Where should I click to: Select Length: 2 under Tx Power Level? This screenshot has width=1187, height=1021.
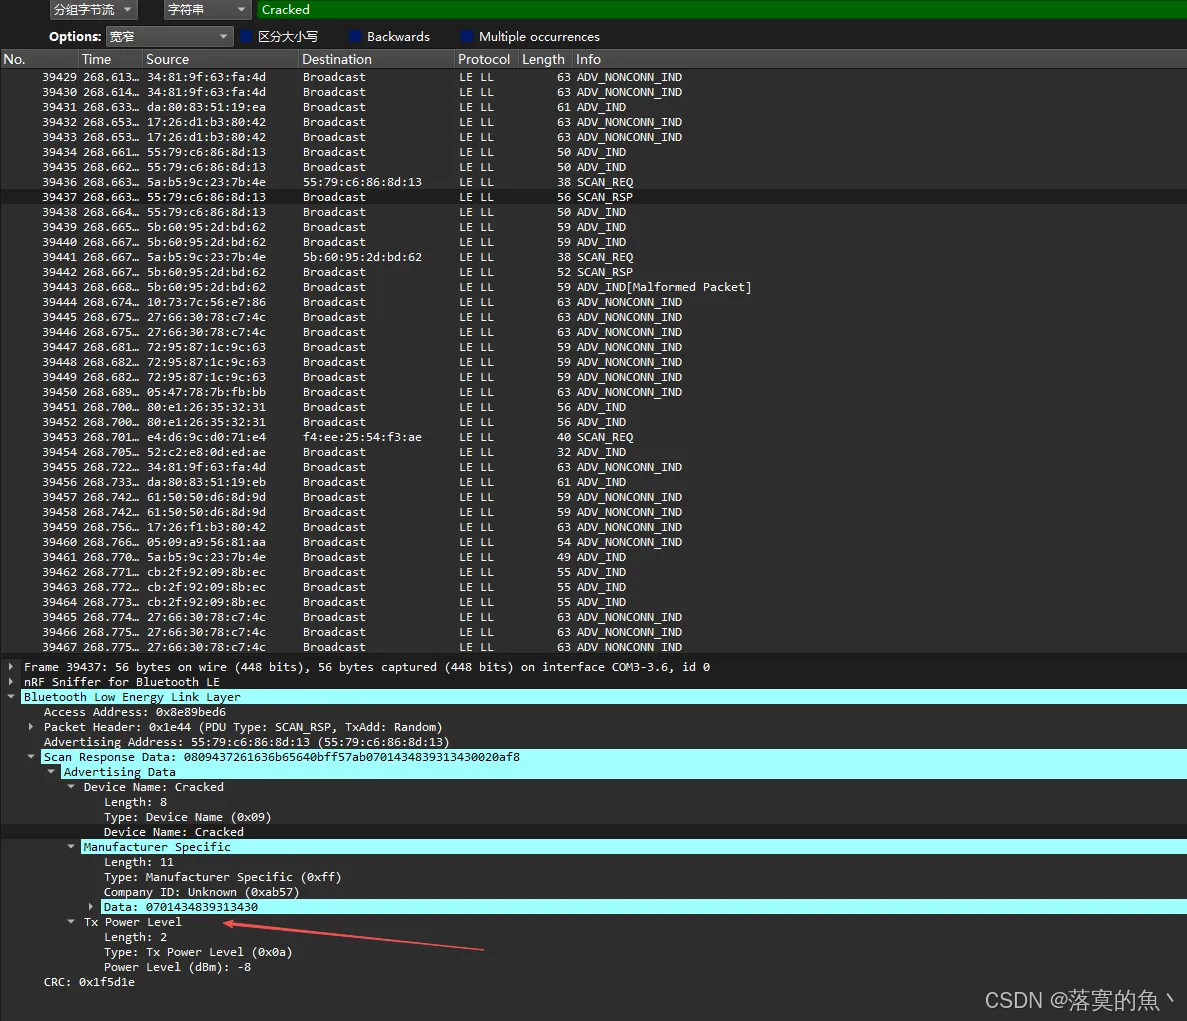pos(136,937)
